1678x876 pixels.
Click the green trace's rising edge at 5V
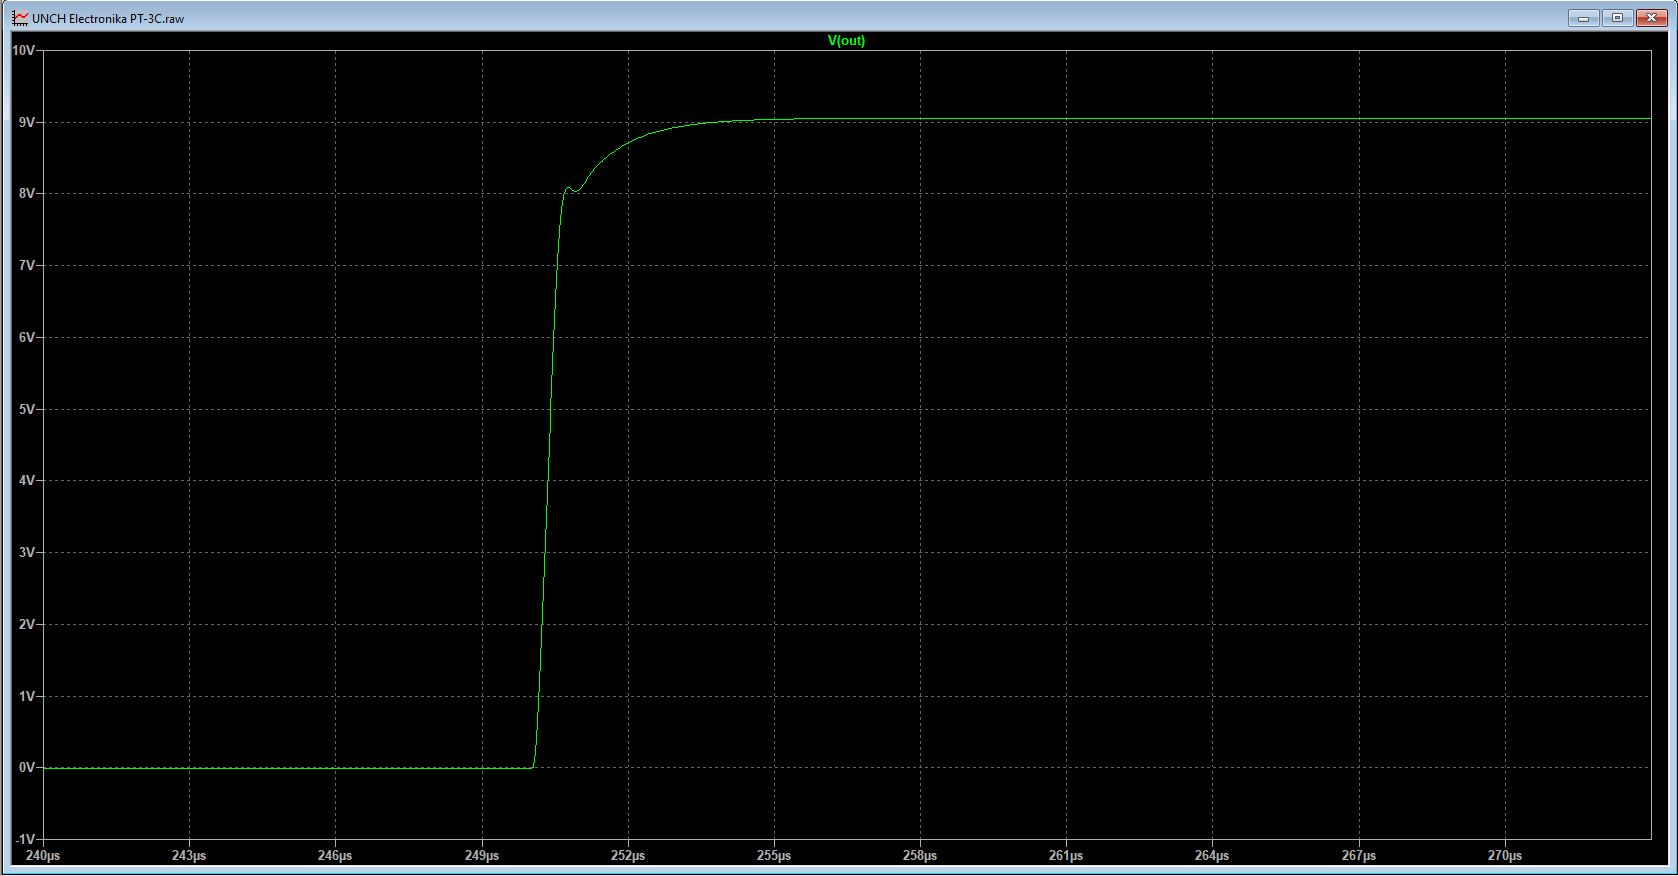[549, 410]
